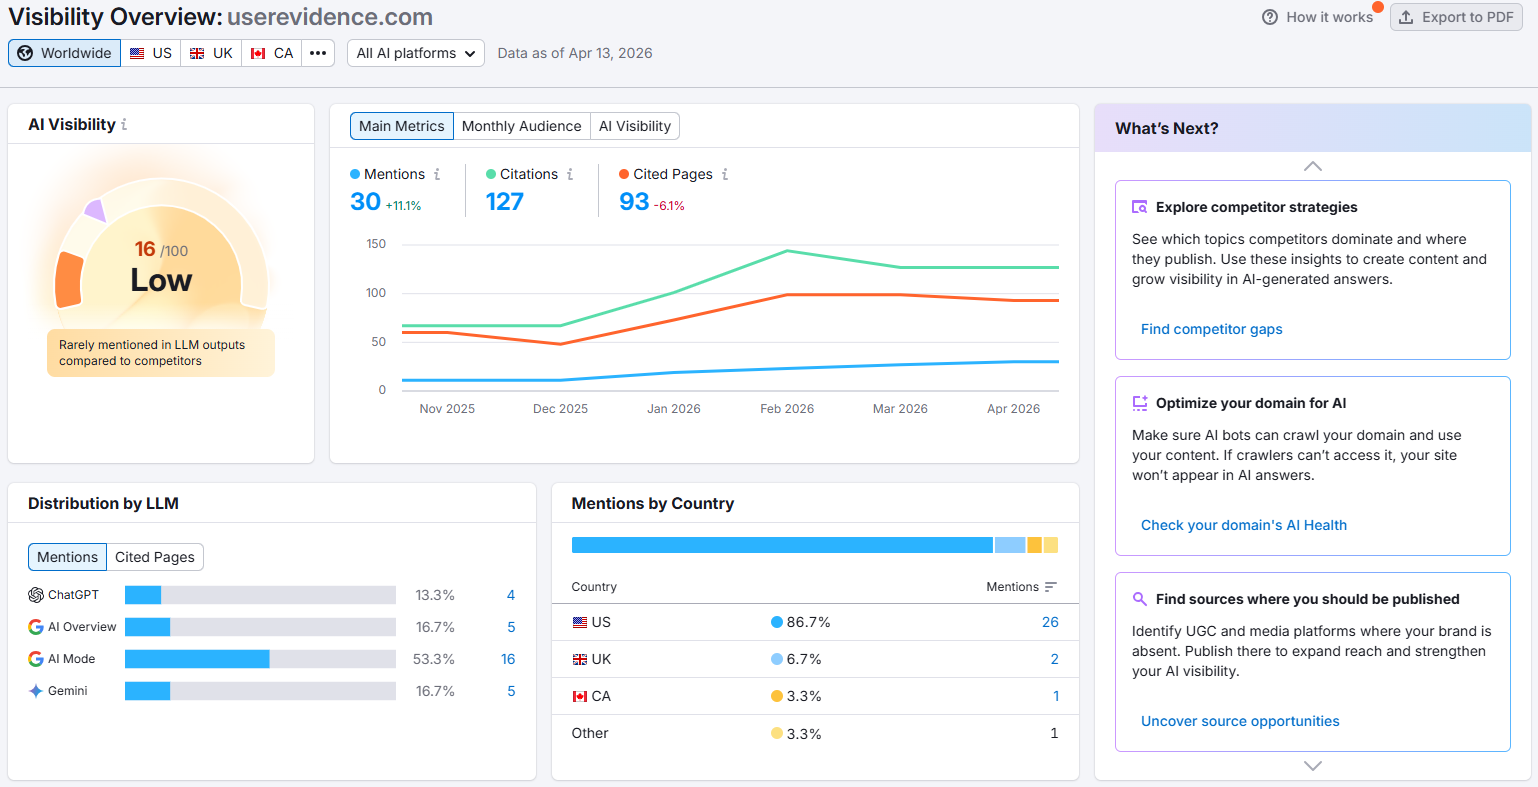1538x787 pixels.
Task: Click the userevidence.com domain title
Action: coord(330,17)
